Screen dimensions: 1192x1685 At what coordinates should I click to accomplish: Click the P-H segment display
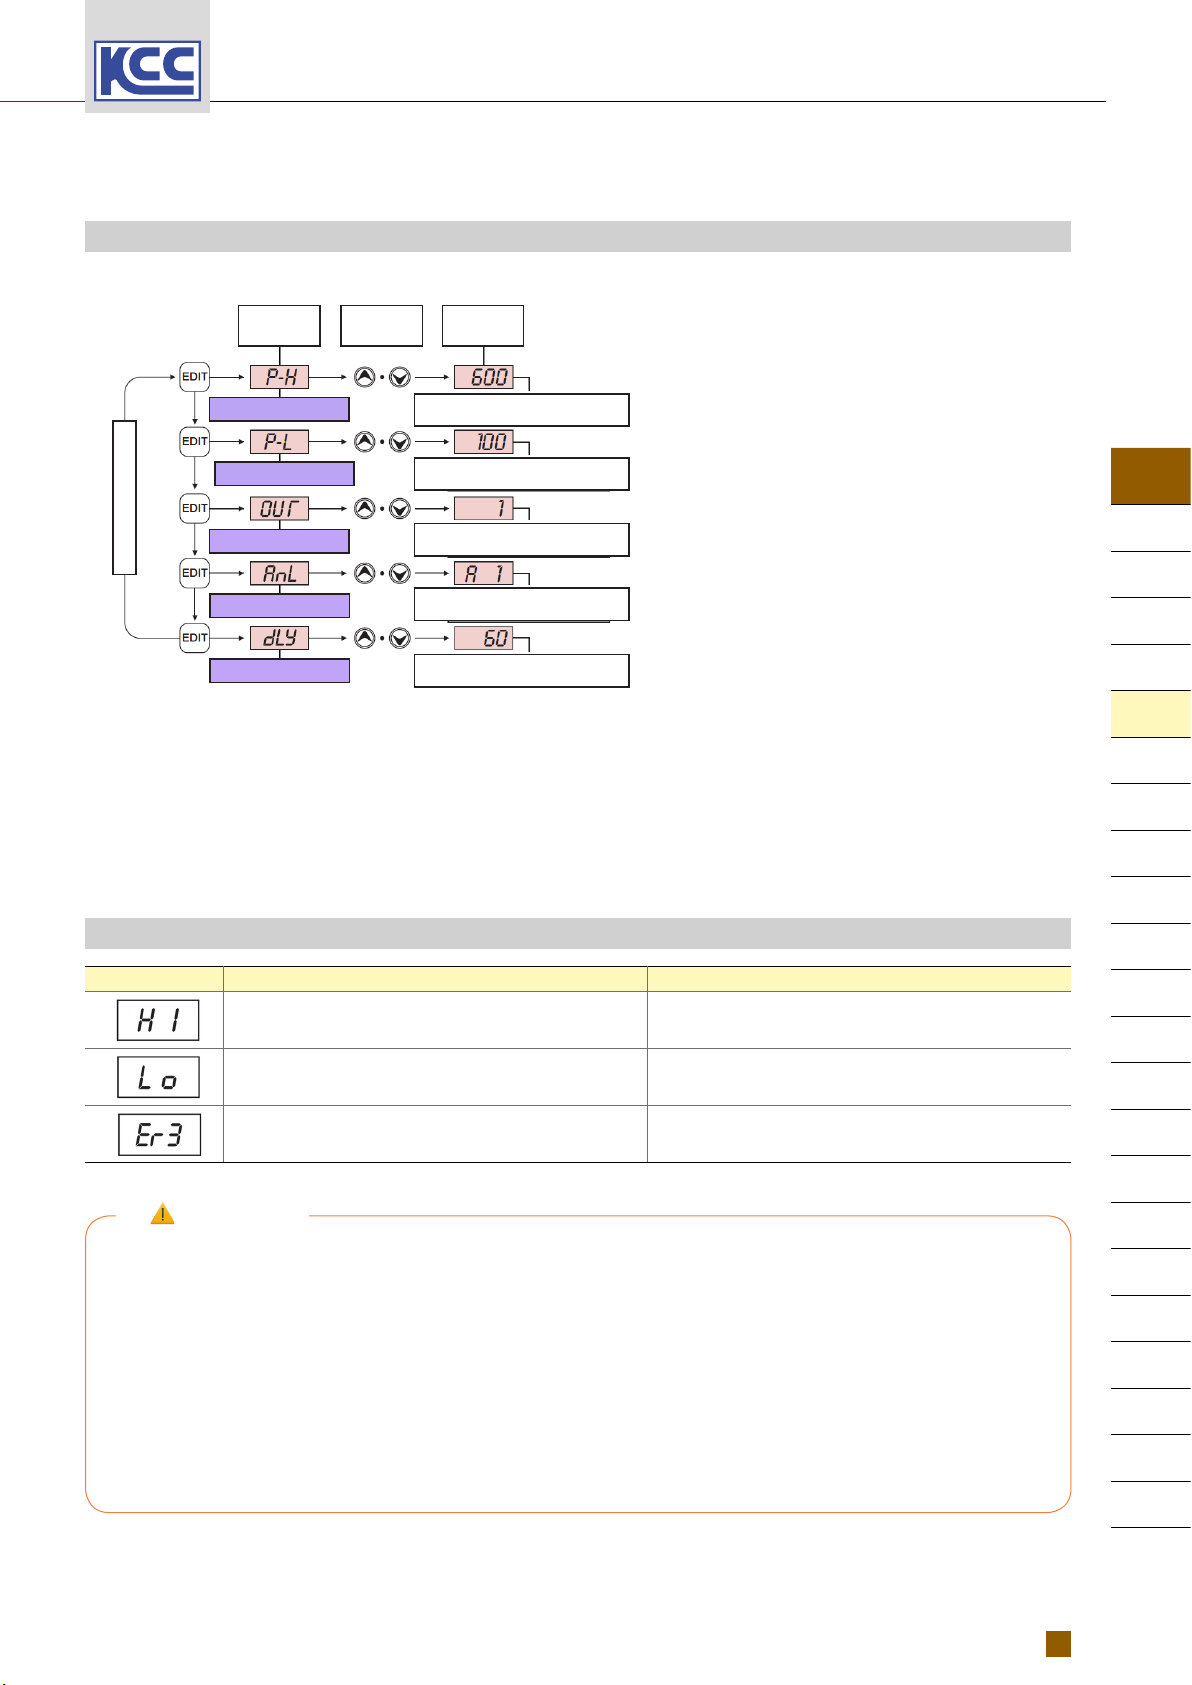pos(279,377)
